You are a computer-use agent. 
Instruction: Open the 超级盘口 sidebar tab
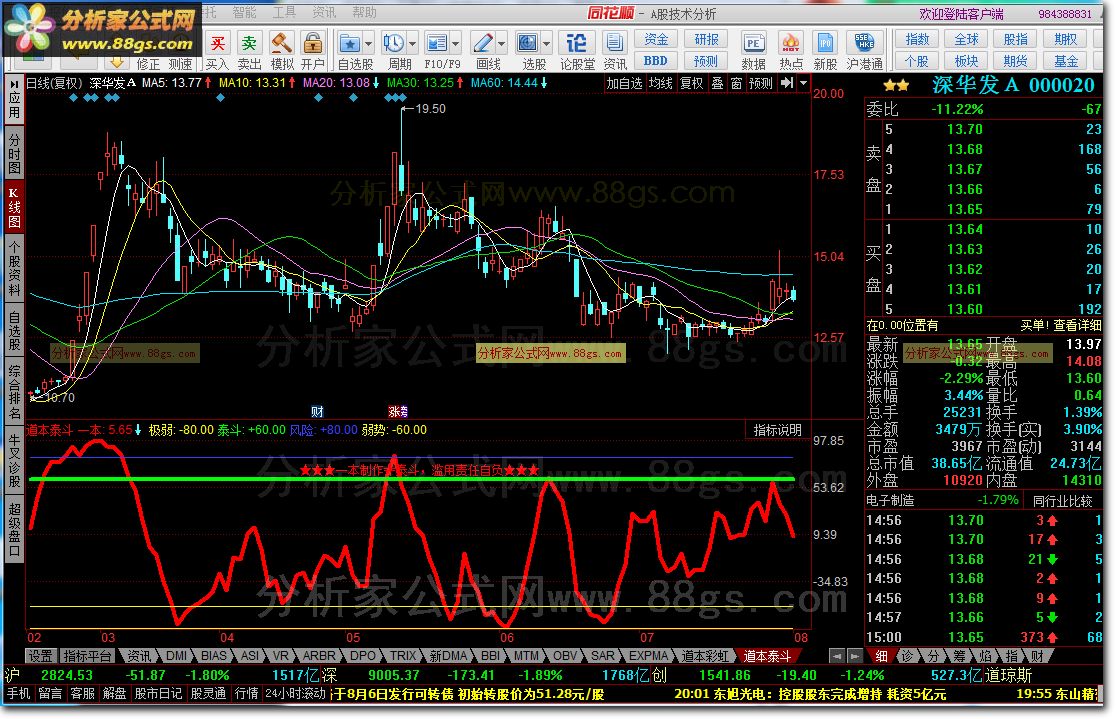pos(14,531)
